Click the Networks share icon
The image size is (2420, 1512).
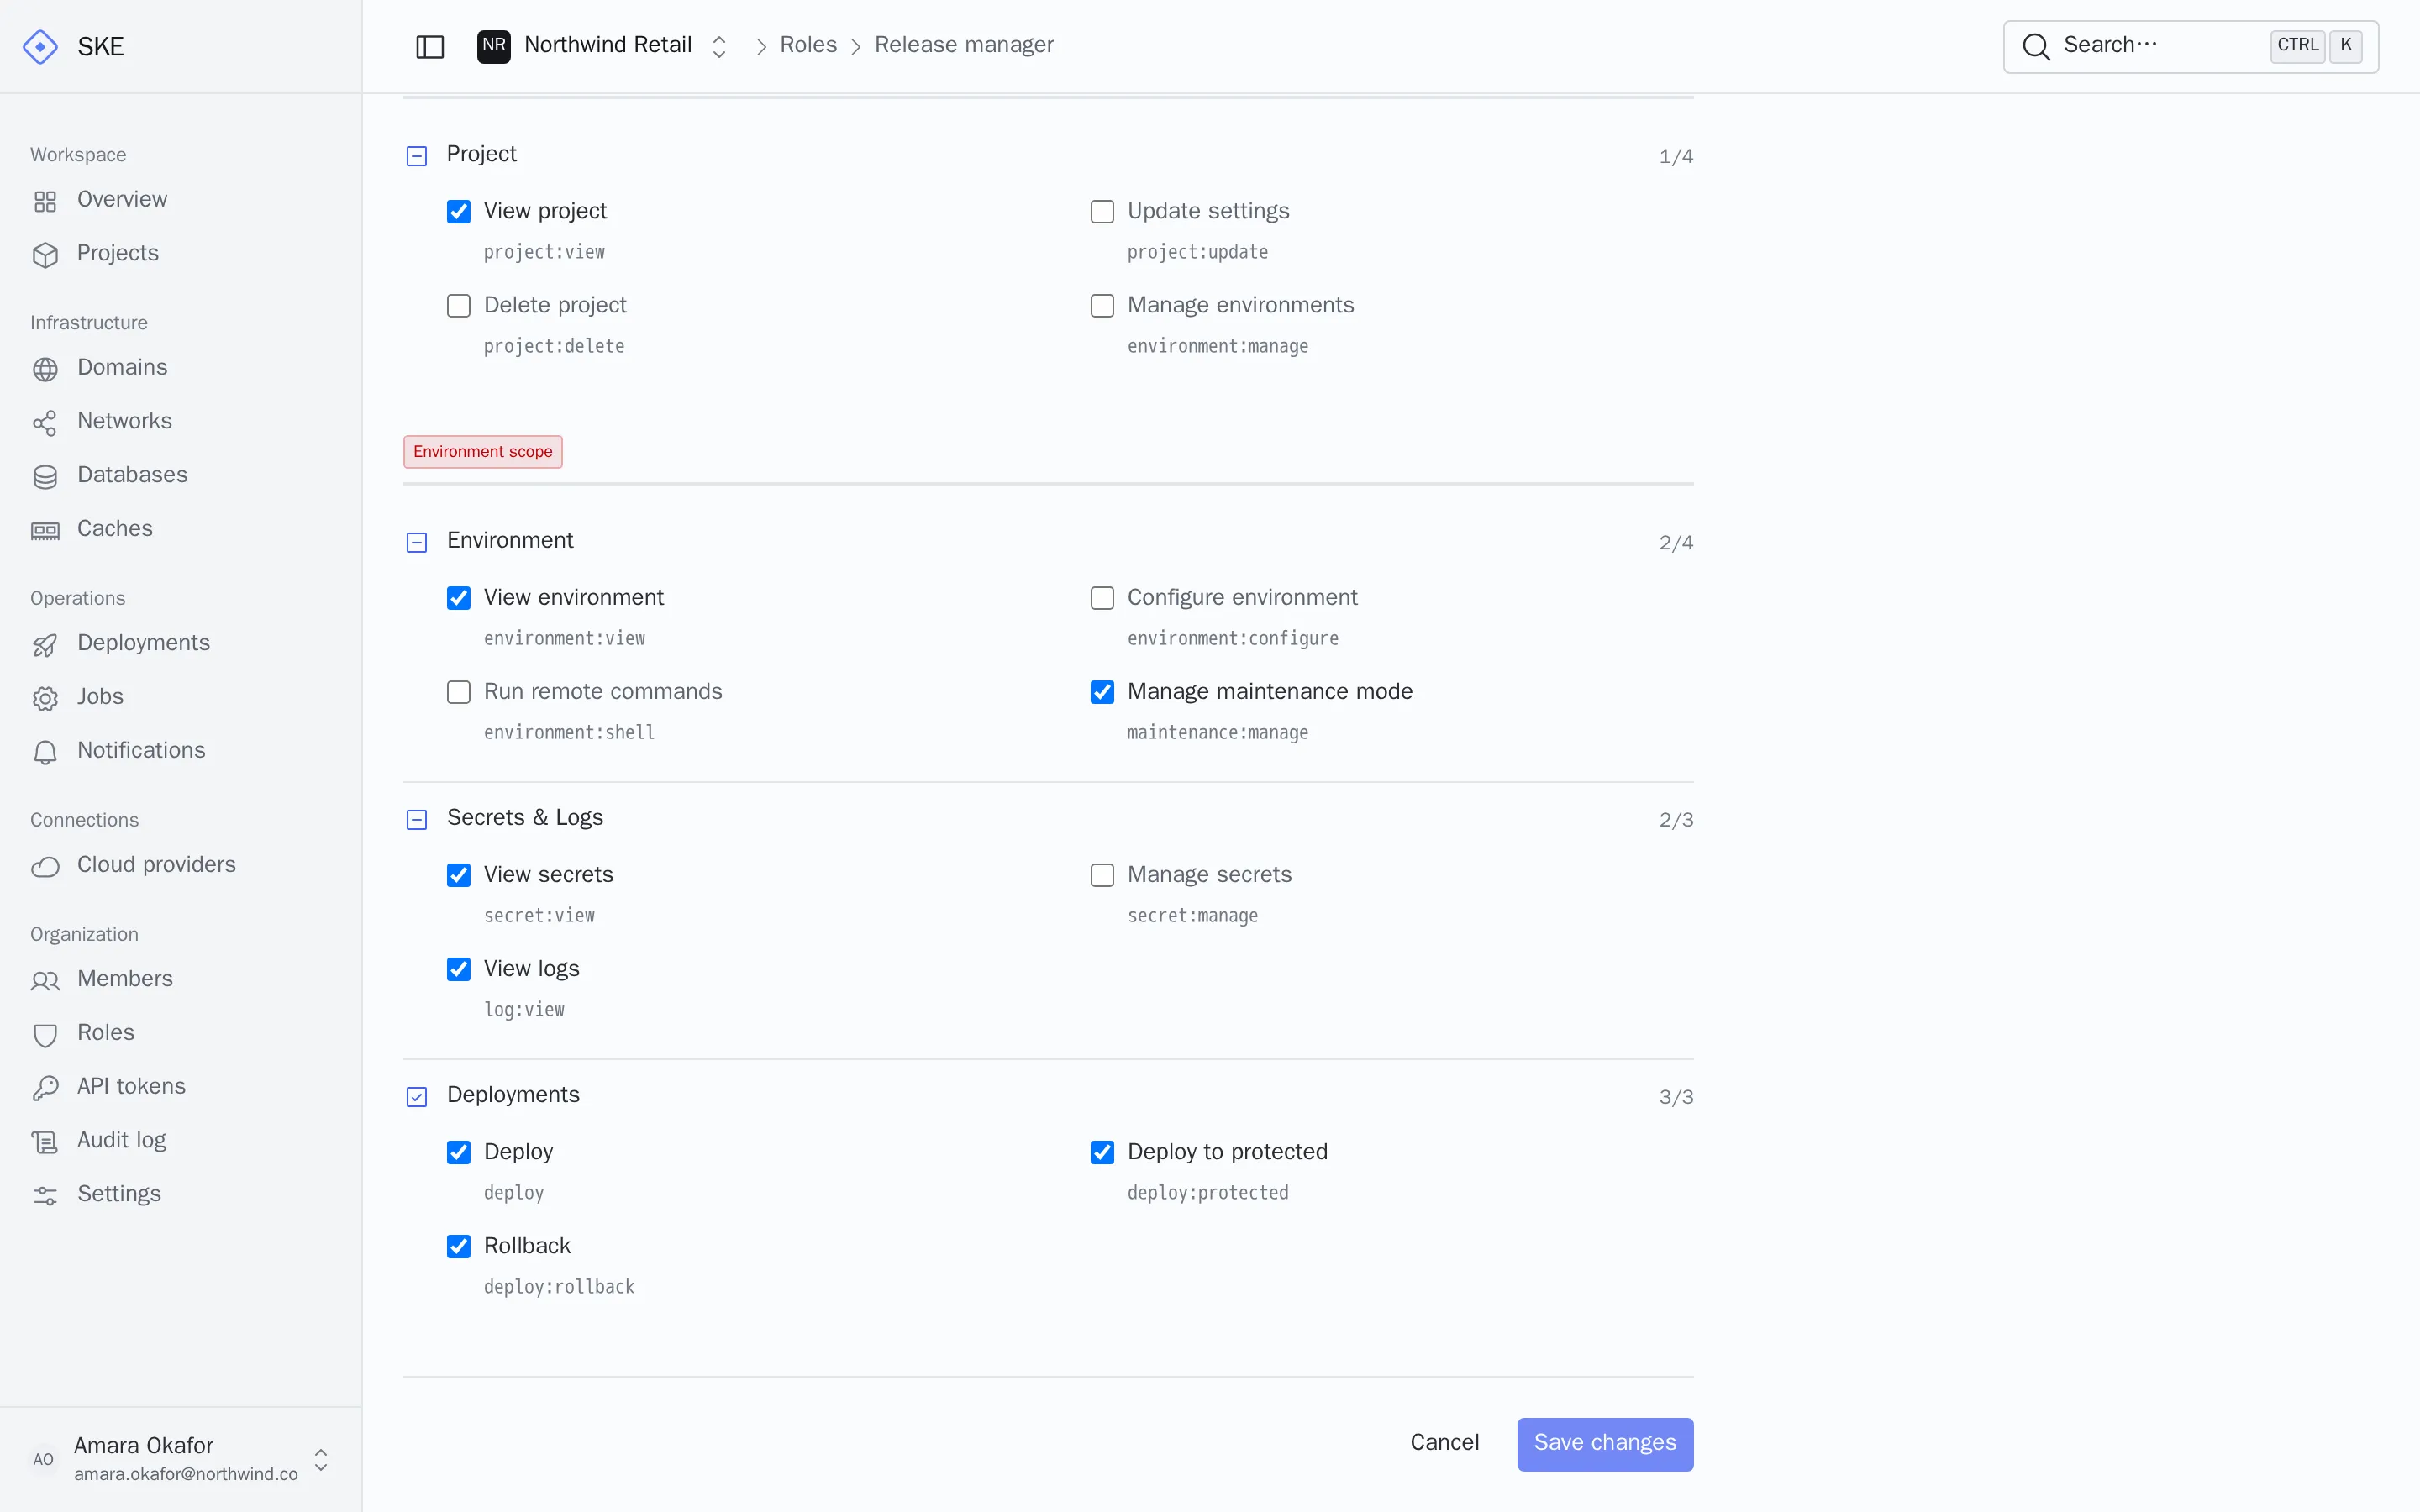[45, 423]
